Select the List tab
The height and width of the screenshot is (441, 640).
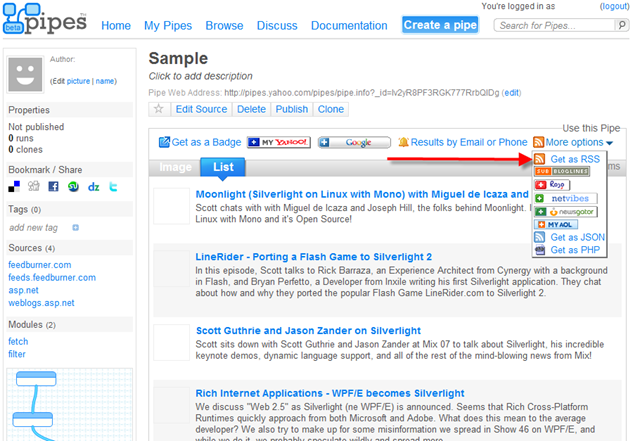coord(223,167)
